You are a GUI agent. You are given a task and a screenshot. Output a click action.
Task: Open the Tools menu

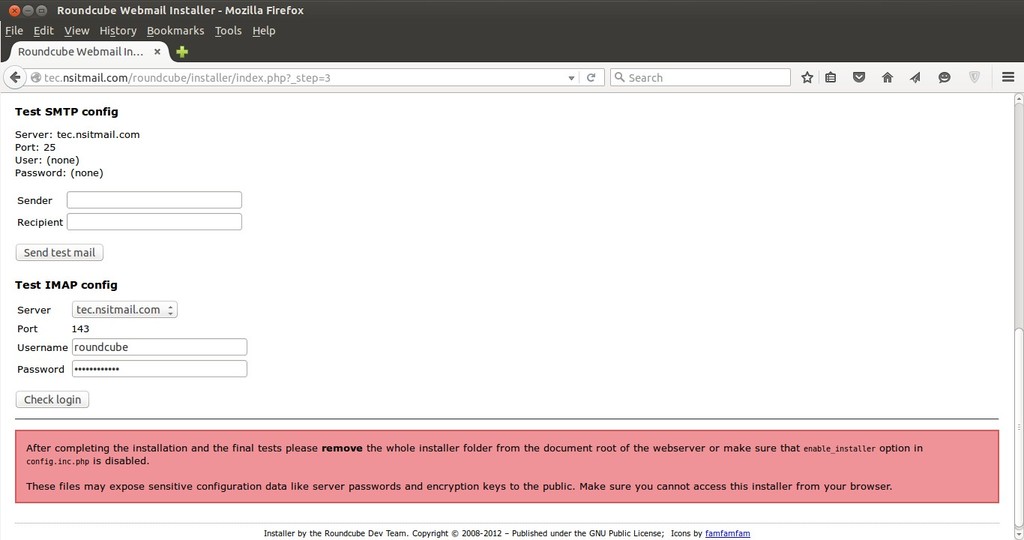click(228, 31)
